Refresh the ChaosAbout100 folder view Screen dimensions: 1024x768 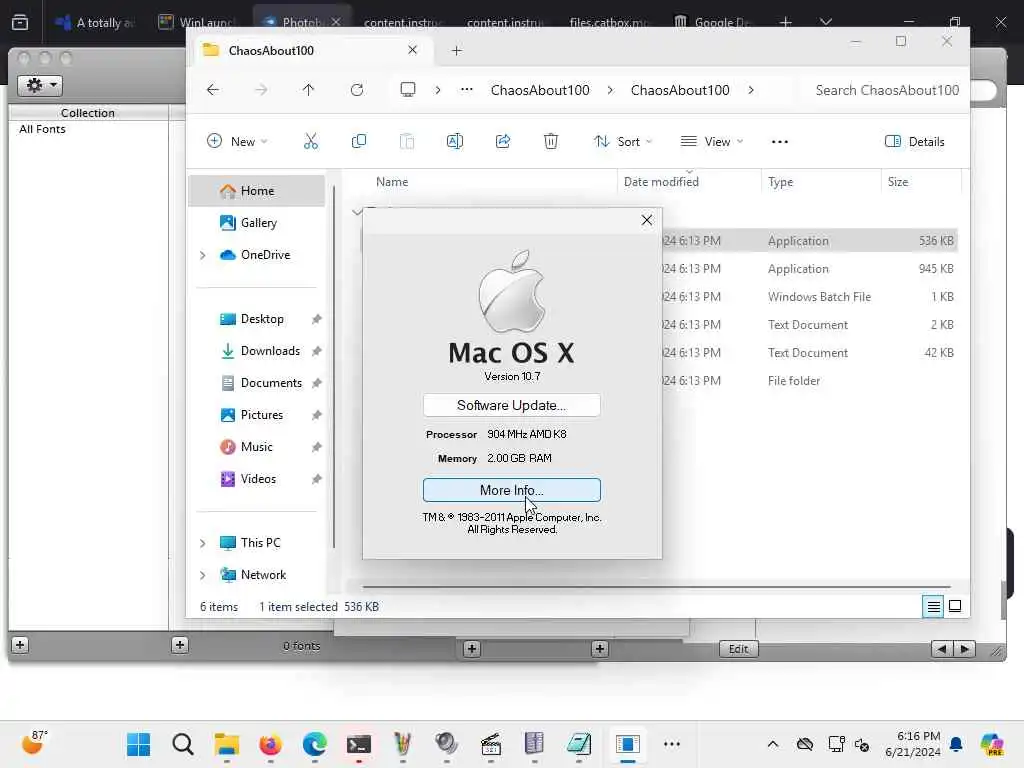357,90
